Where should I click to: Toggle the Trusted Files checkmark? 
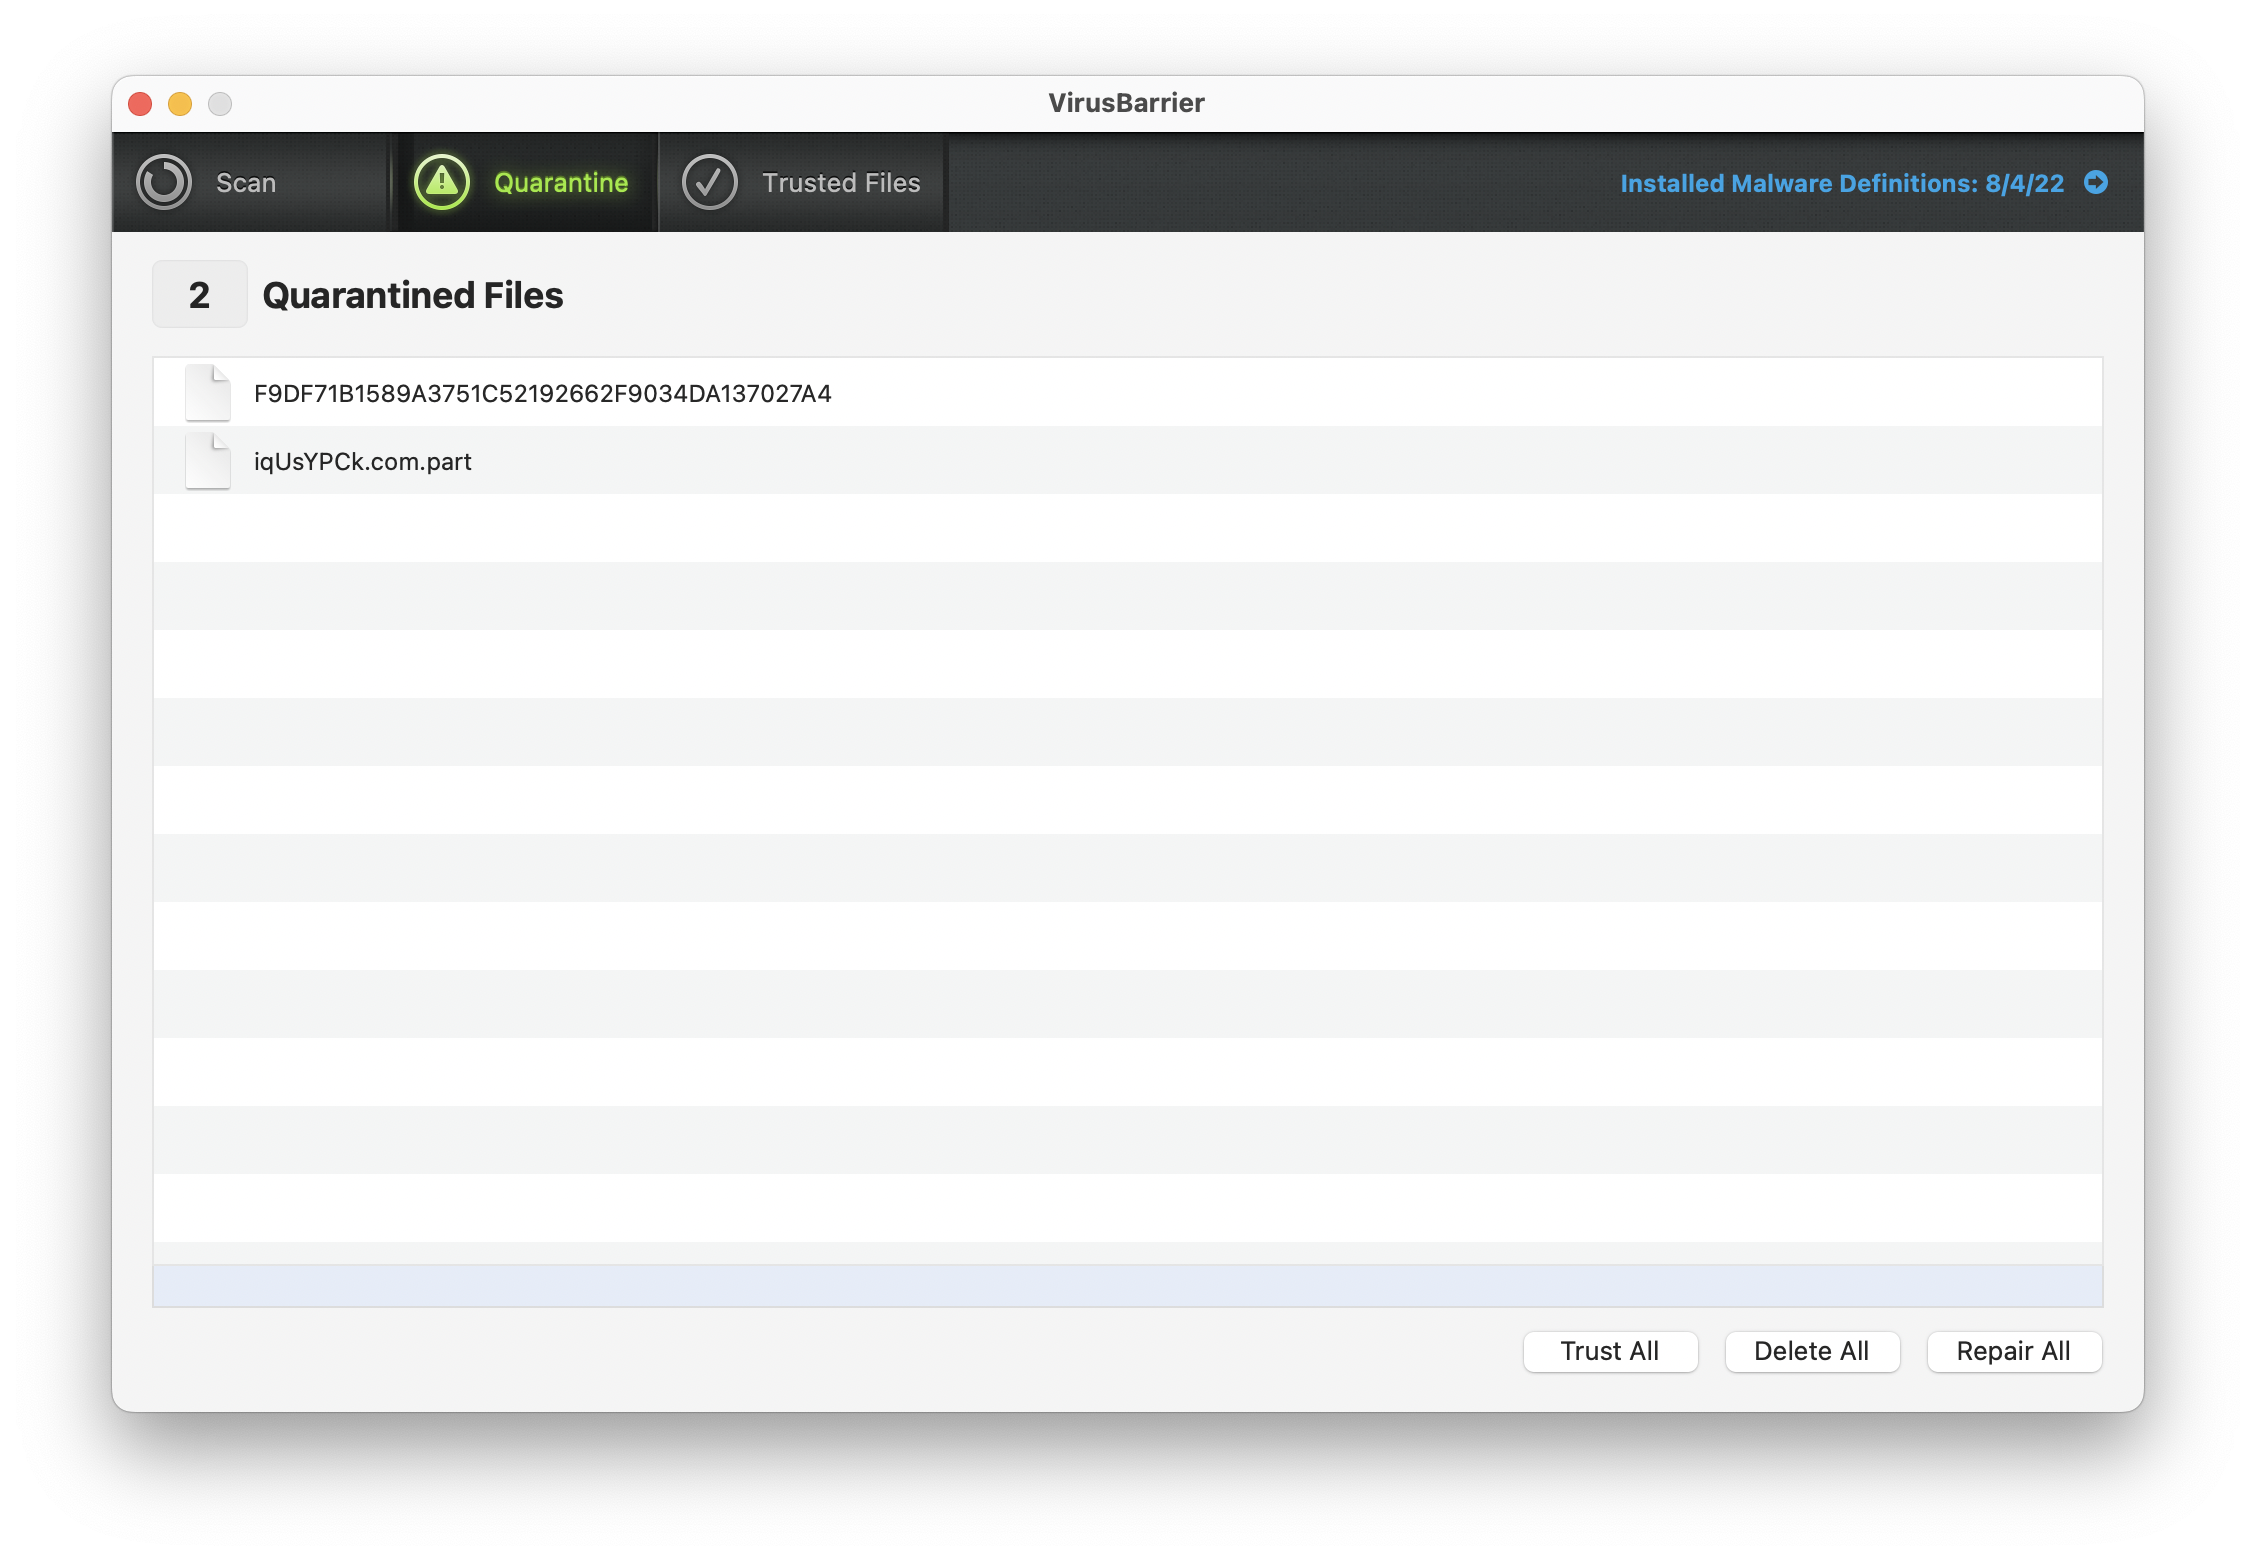708,182
